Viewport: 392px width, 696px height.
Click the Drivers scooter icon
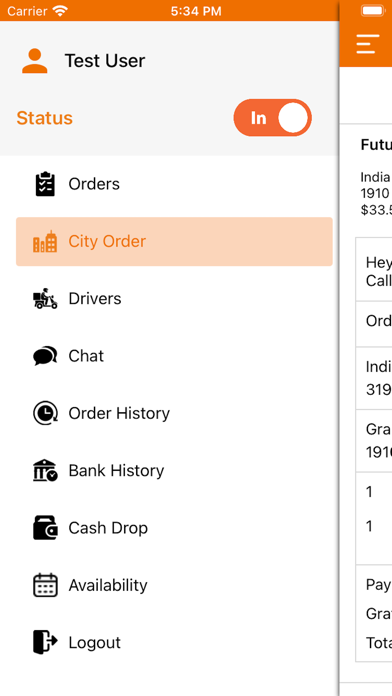[45, 299]
